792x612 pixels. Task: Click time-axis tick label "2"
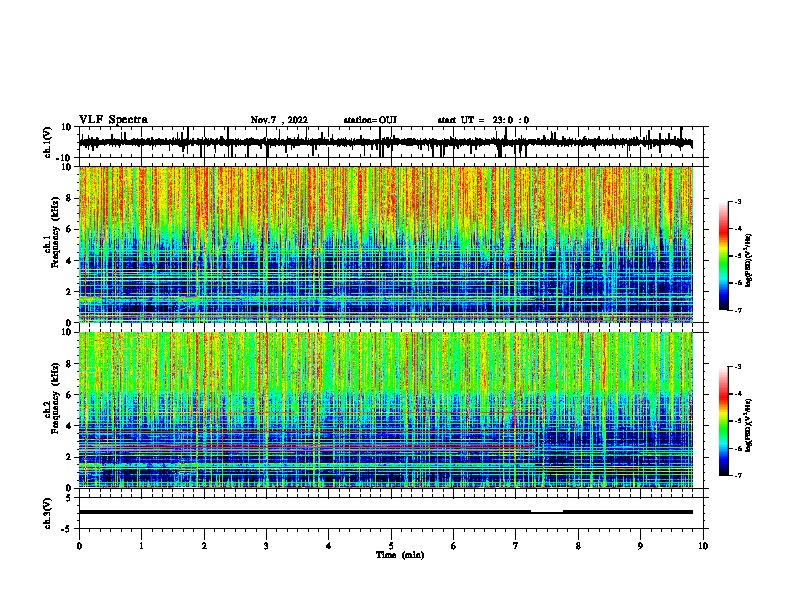(x=204, y=546)
